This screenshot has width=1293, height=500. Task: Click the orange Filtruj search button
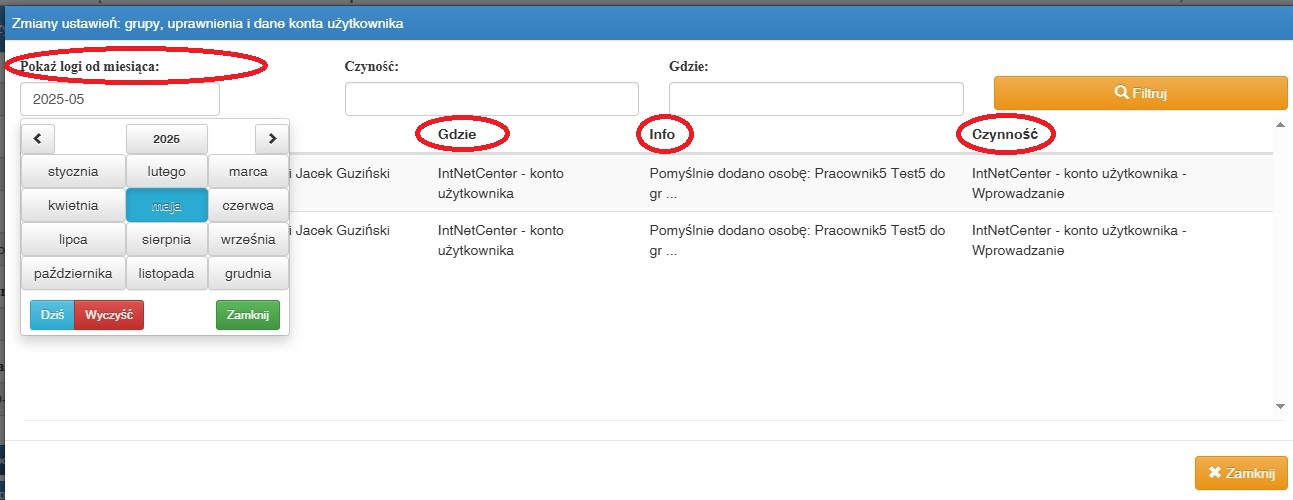pos(1140,93)
